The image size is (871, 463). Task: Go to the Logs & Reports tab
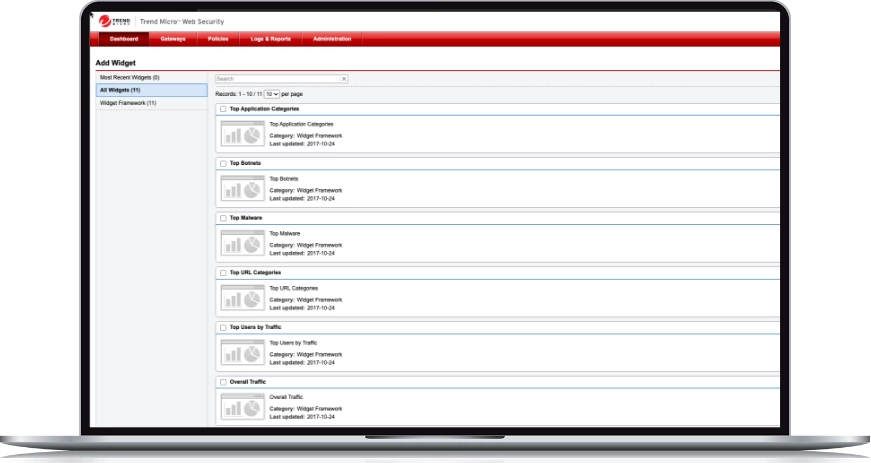point(270,39)
